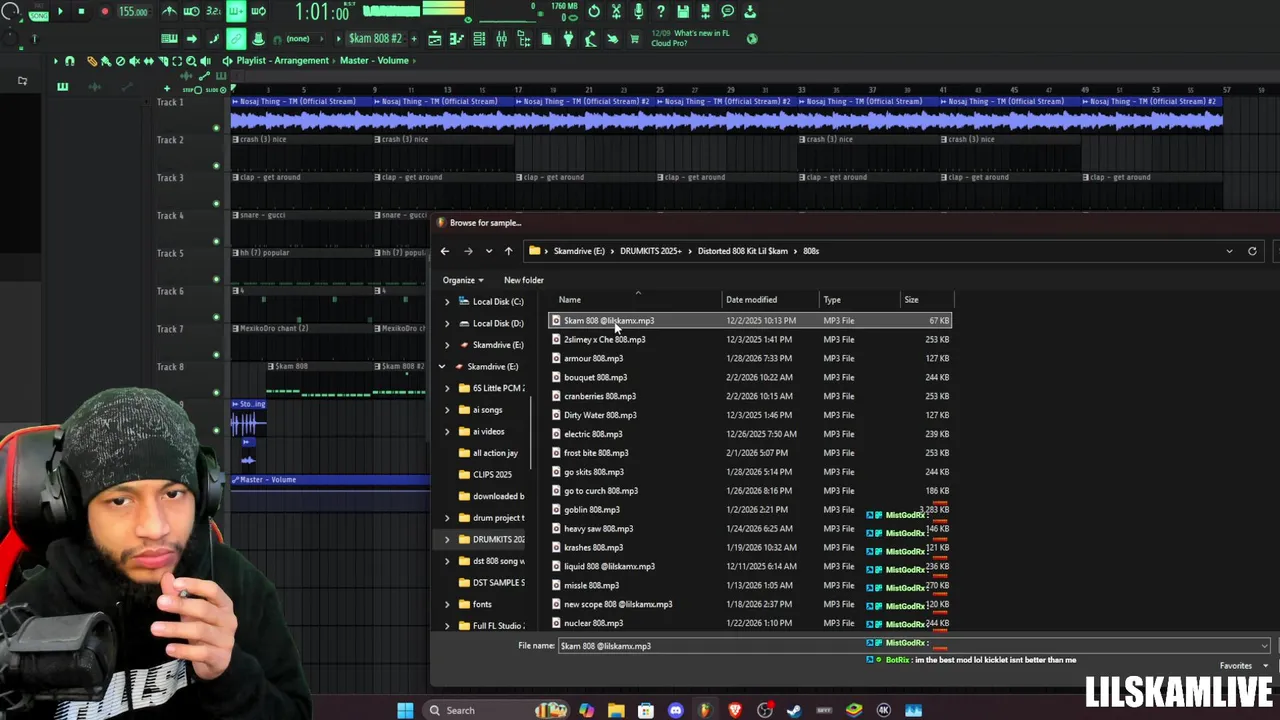
Task: Click DRUMKITS 2025+ in address path
Action: click(651, 251)
